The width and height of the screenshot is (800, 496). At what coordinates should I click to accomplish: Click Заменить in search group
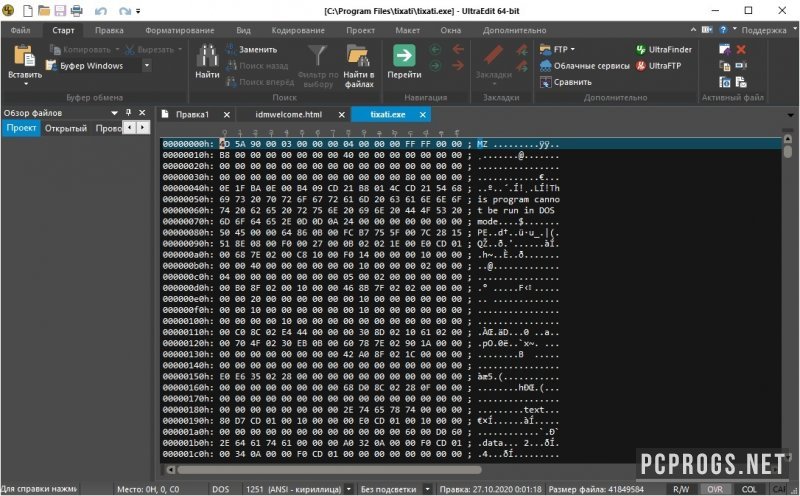click(252, 49)
